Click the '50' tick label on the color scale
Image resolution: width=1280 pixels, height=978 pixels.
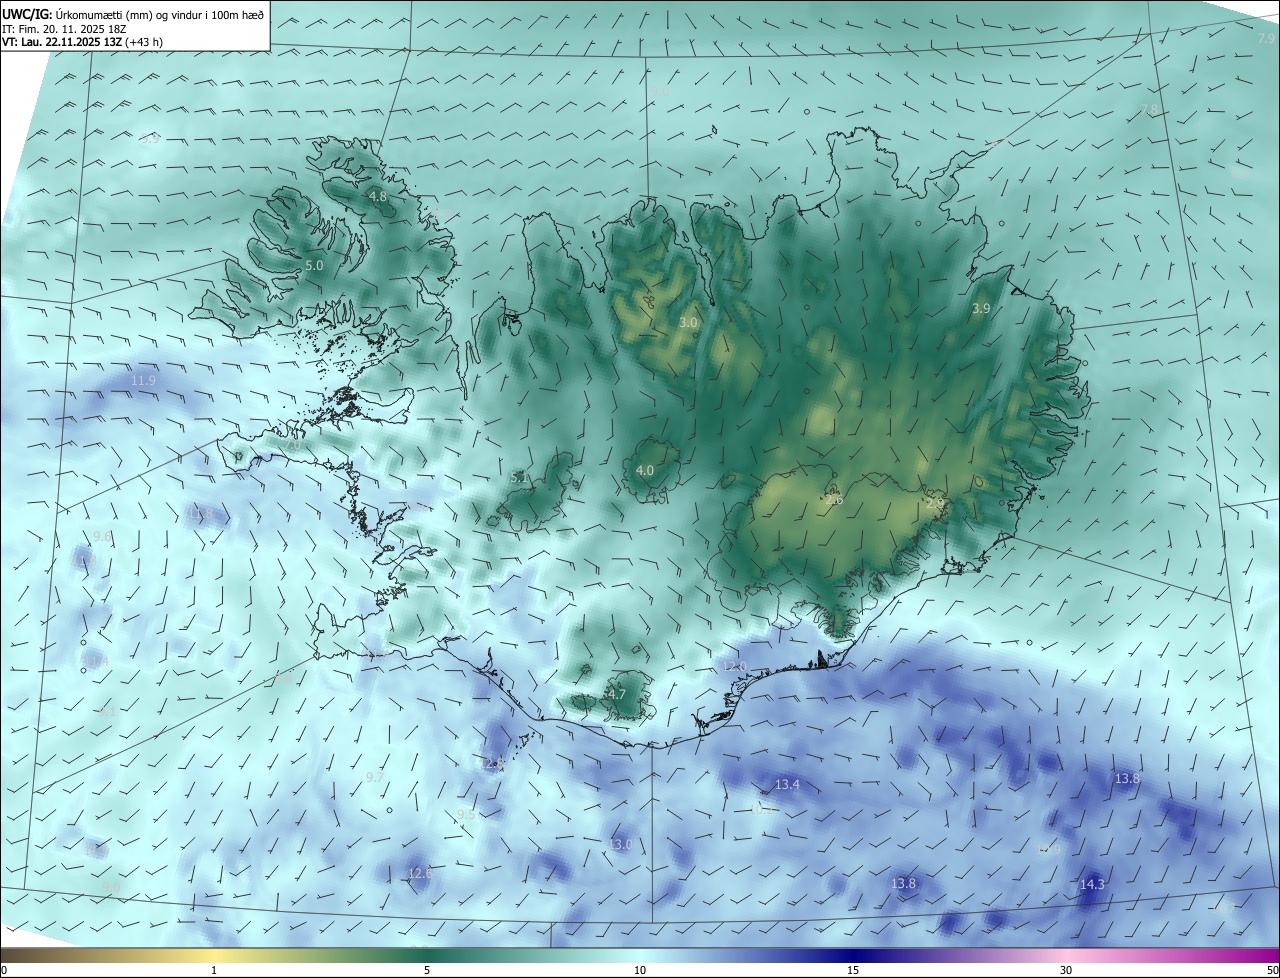coord(1271,970)
